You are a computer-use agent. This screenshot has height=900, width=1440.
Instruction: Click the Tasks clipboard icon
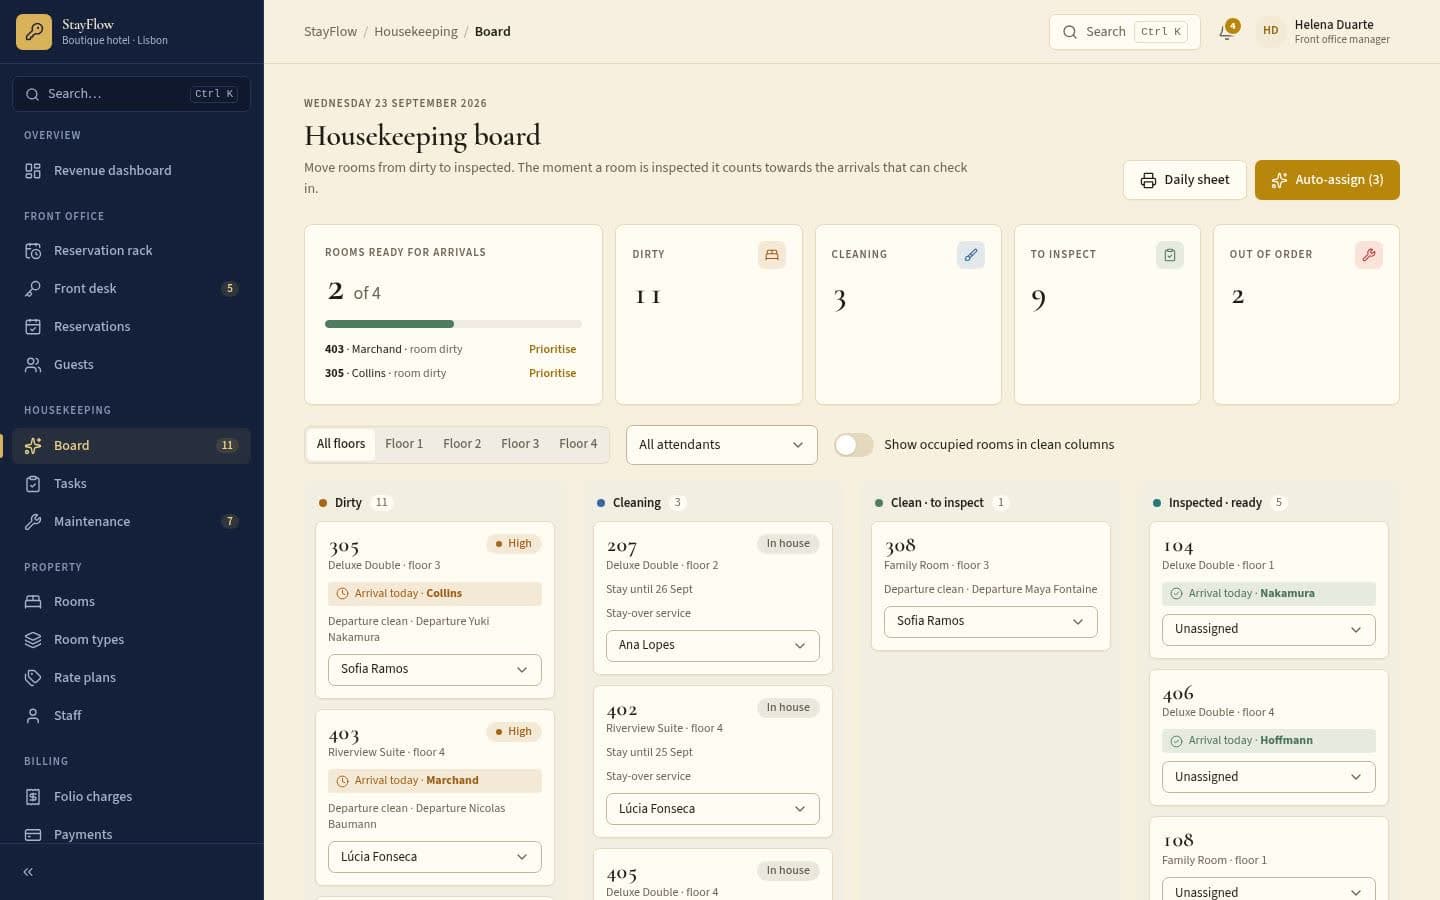(33, 484)
